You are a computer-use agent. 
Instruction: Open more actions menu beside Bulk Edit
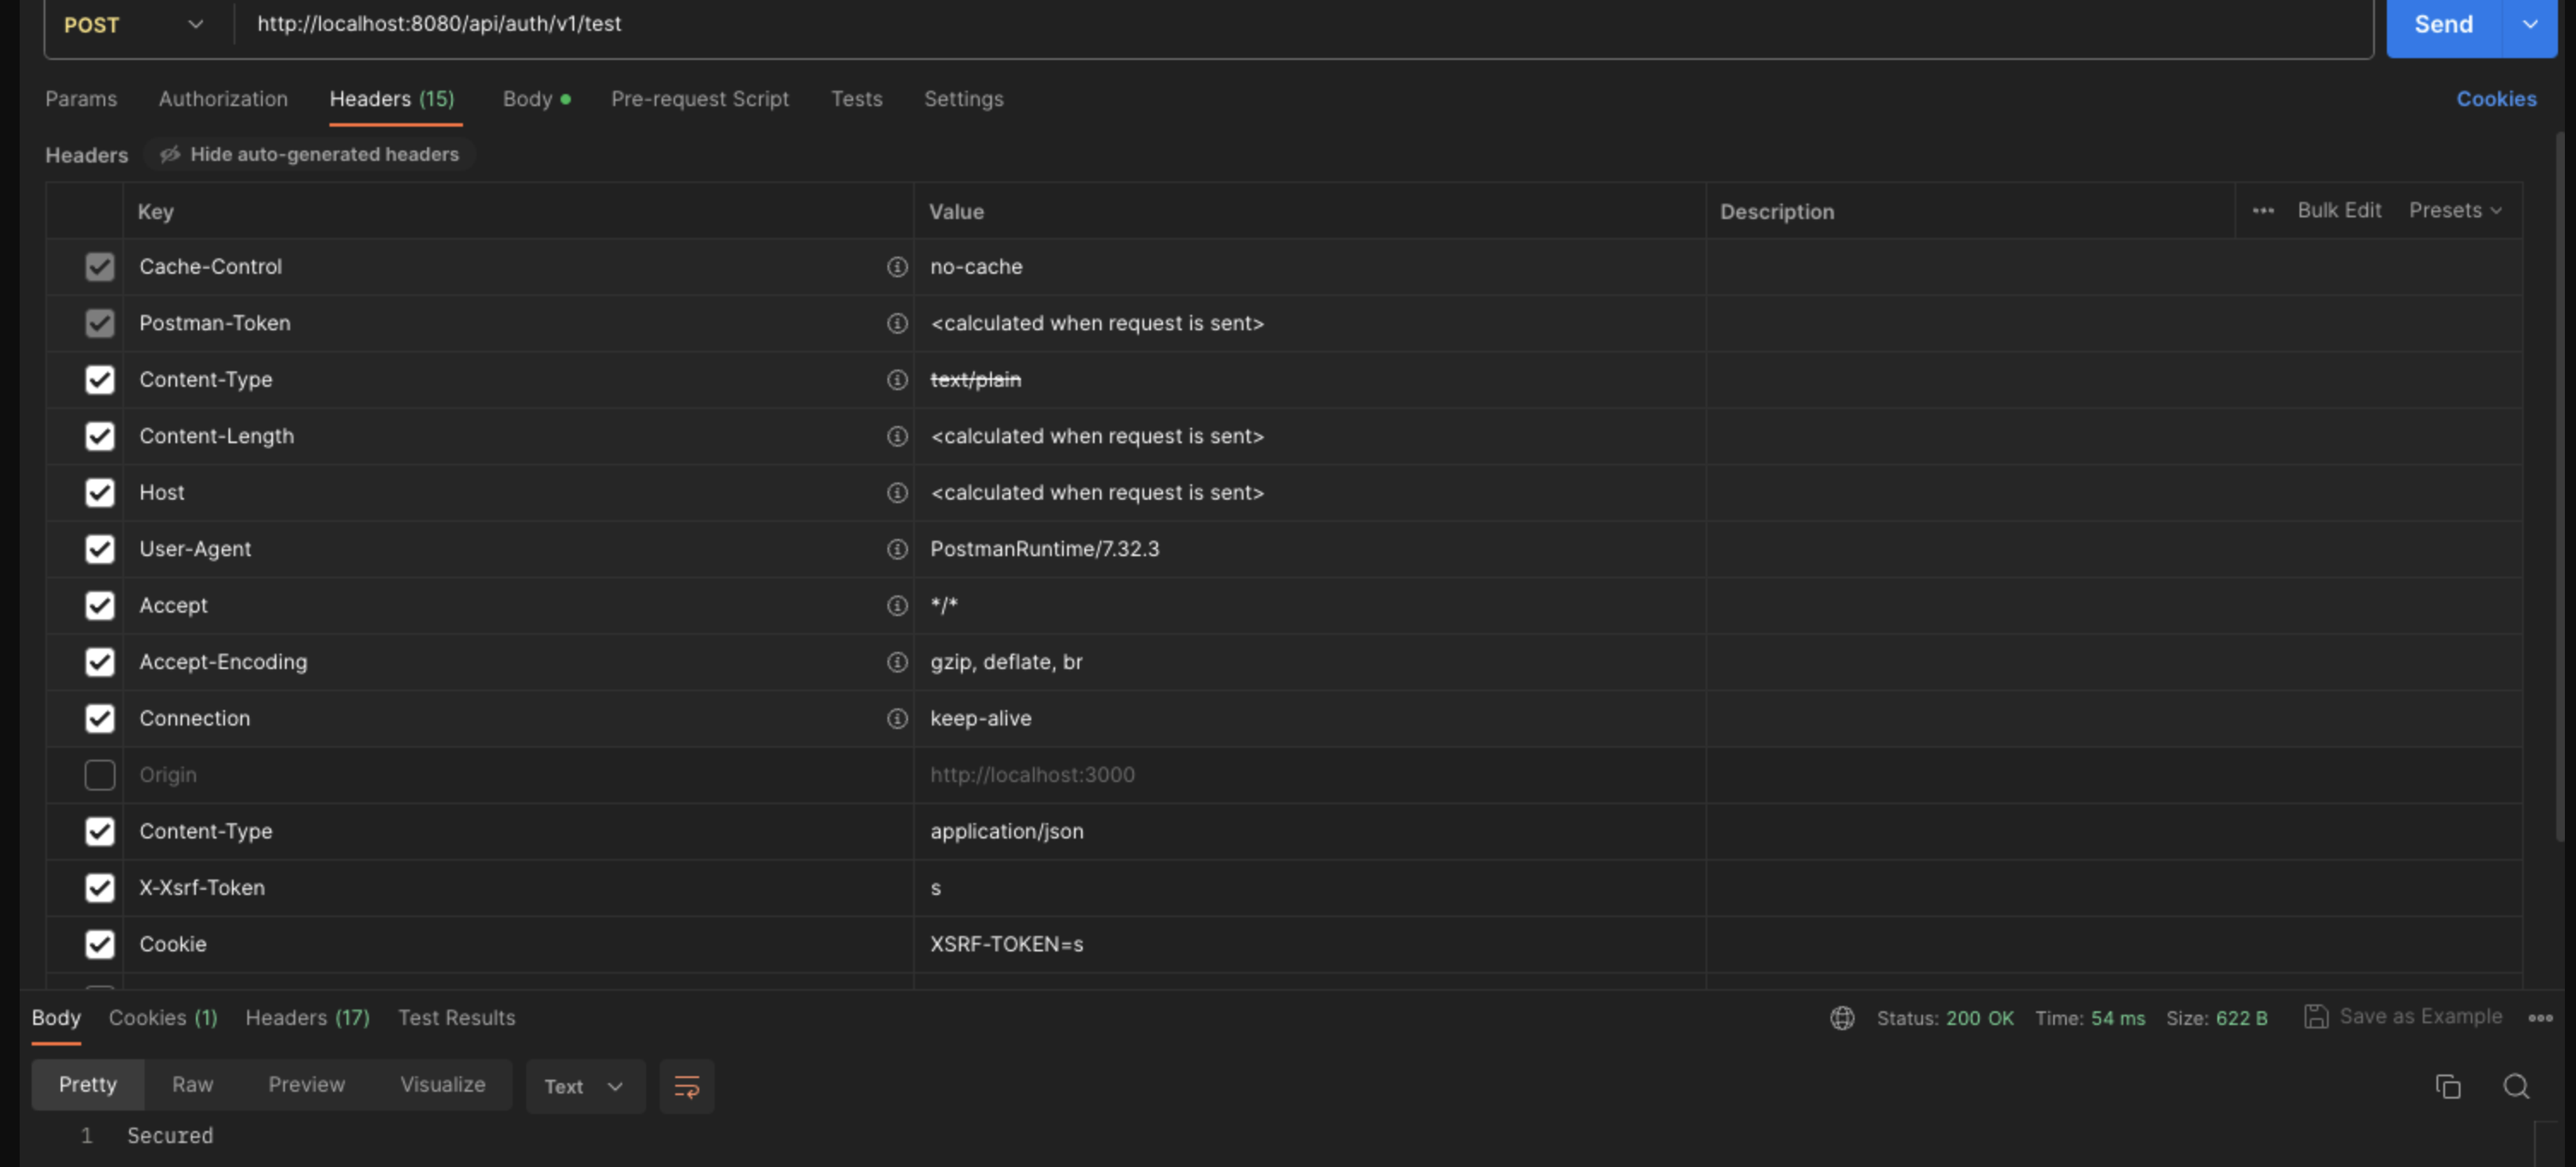tap(2263, 211)
